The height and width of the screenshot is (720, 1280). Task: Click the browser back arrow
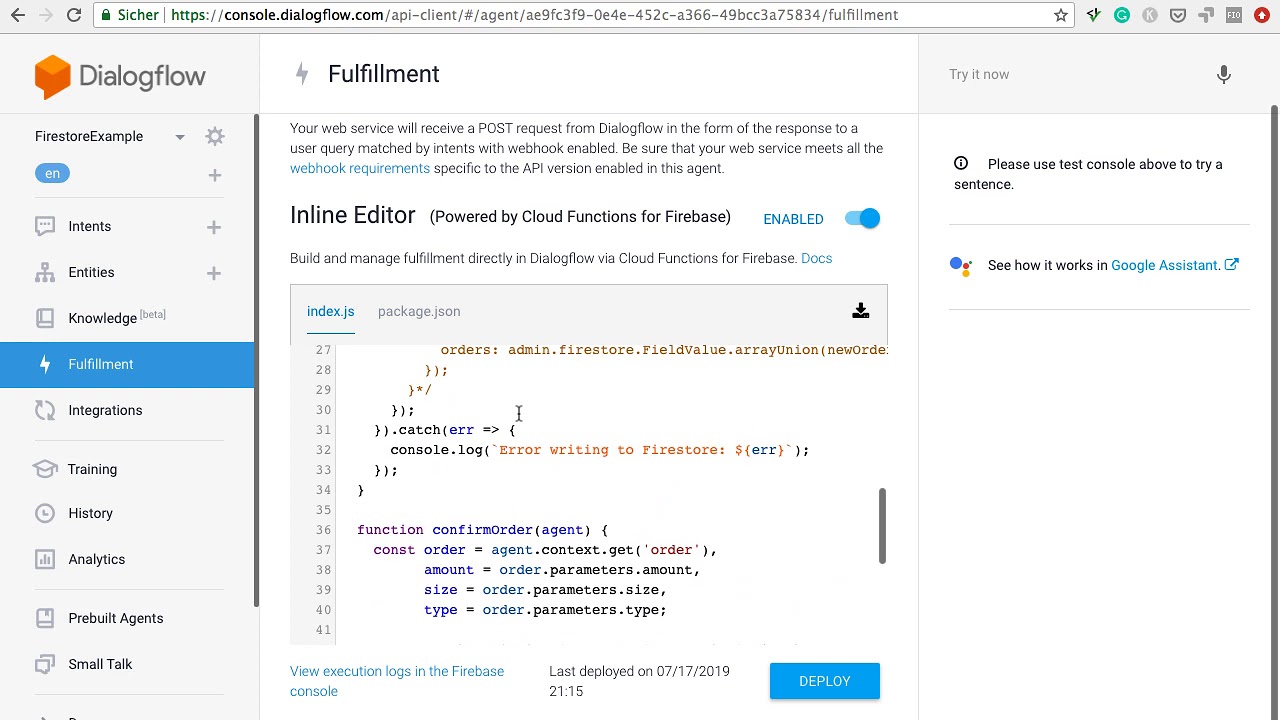pyautogui.click(x=18, y=15)
